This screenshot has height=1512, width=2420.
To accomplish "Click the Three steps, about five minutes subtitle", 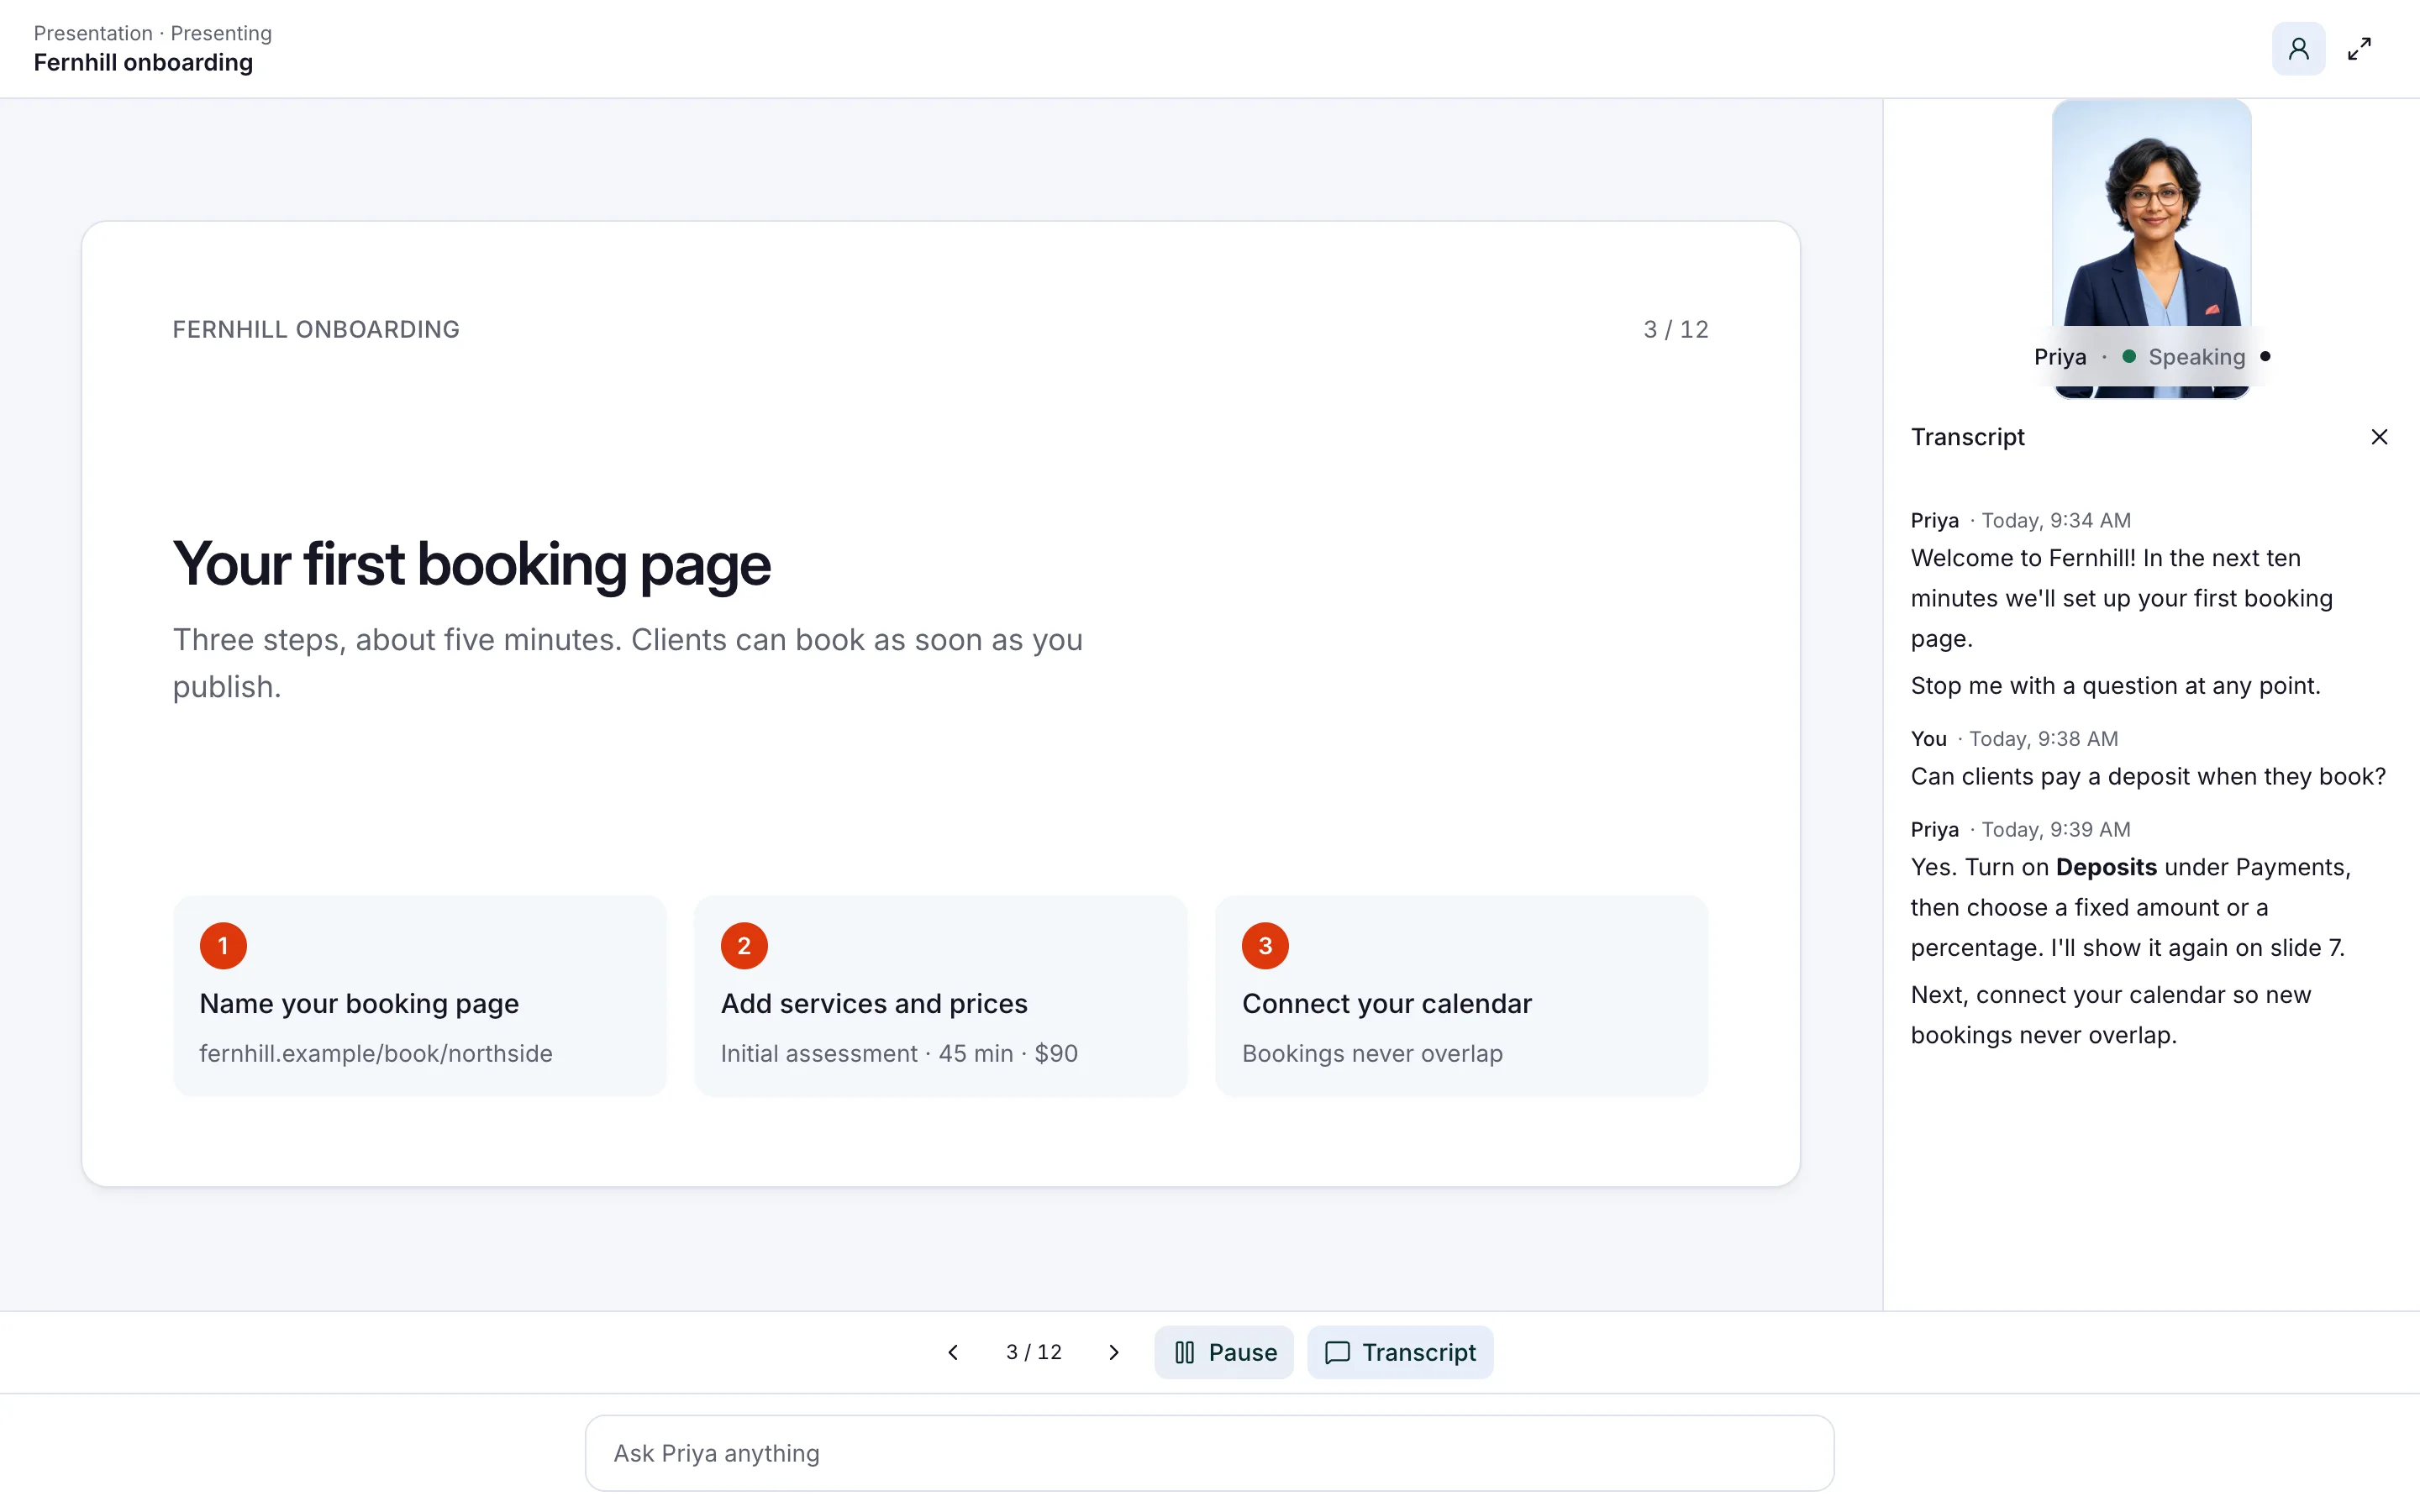I will tap(627, 663).
